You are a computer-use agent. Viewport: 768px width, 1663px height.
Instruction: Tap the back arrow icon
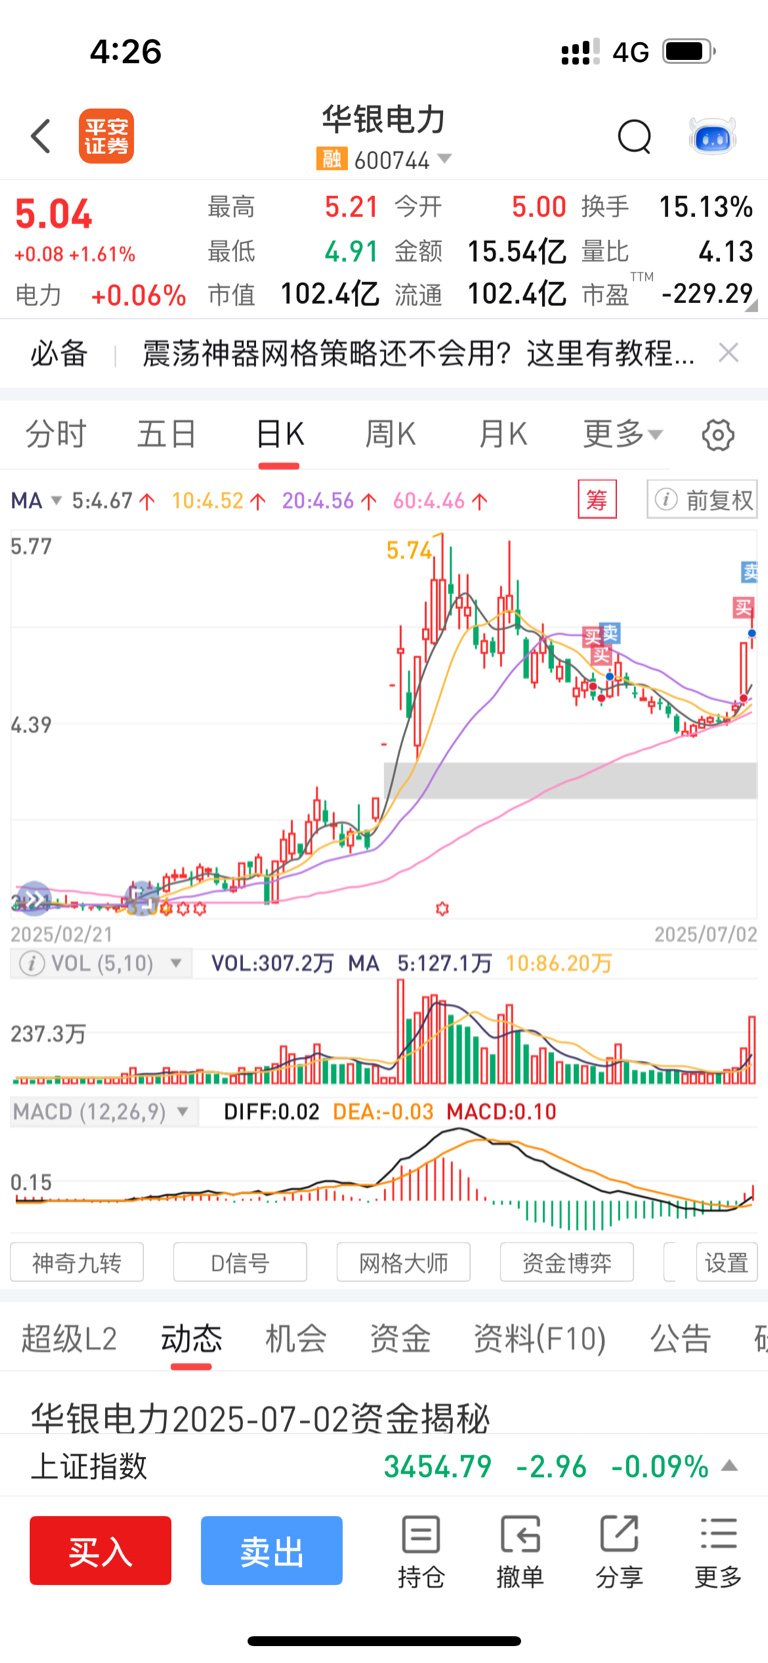click(x=41, y=136)
